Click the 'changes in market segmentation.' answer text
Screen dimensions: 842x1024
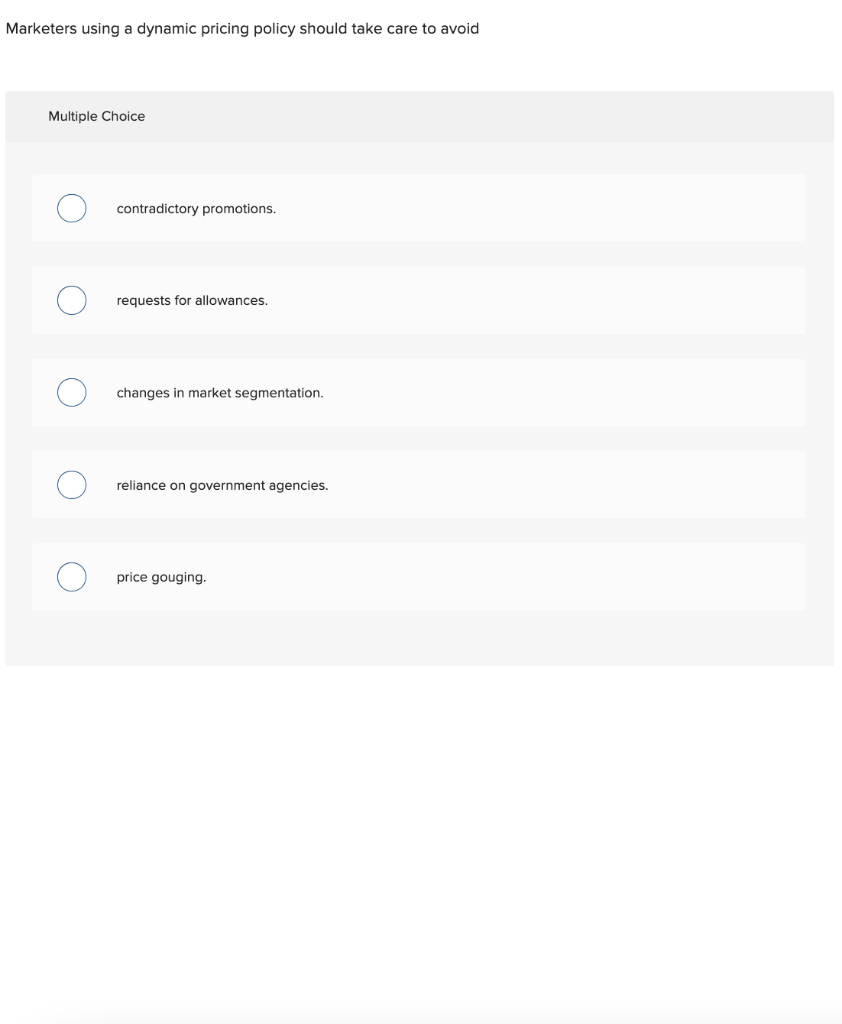click(220, 393)
